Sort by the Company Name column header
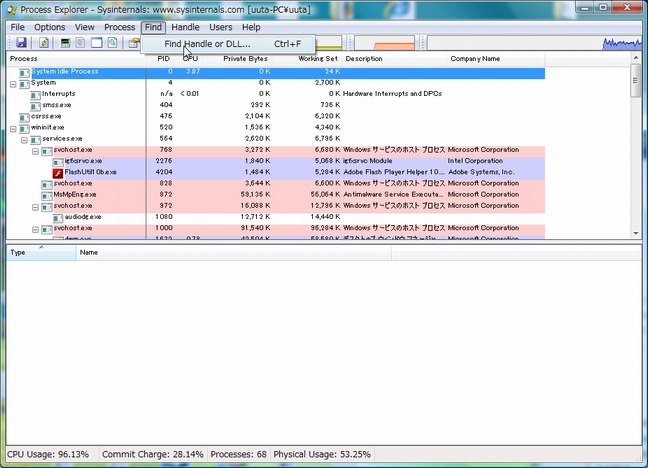Viewport: 648px width, 468px height. (x=496, y=59)
